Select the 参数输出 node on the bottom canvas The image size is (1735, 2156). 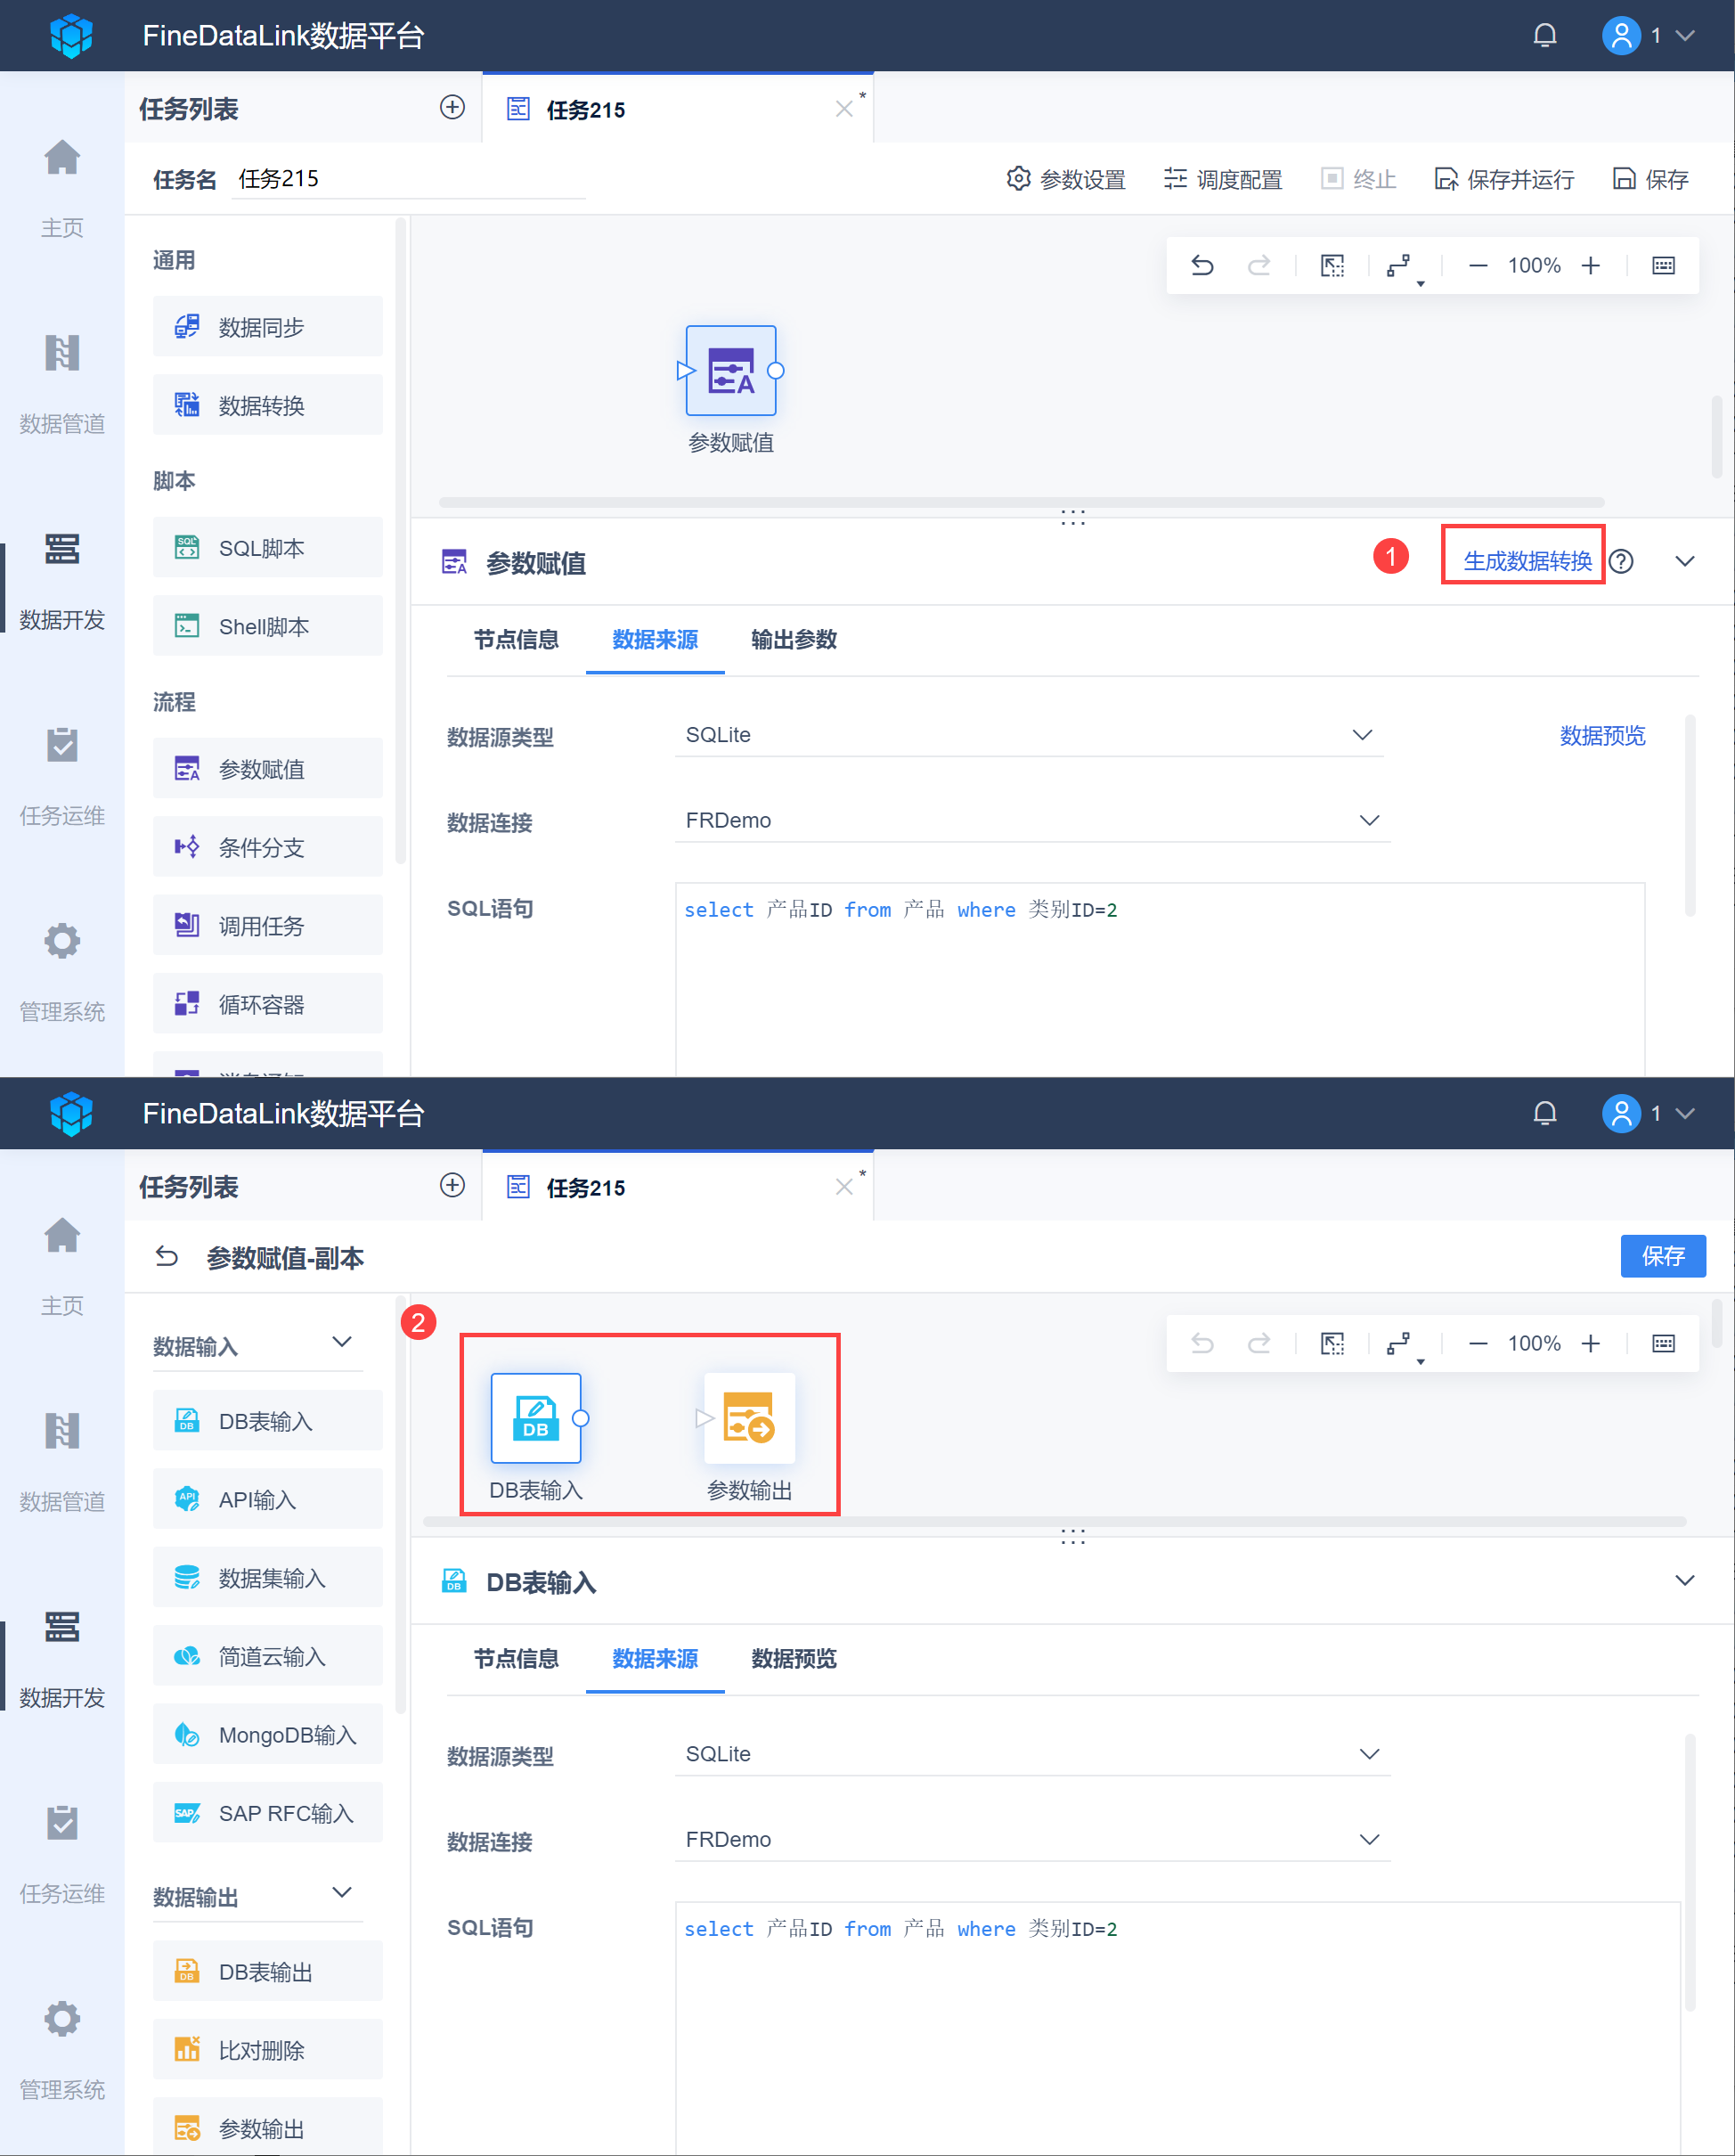[x=749, y=1417]
